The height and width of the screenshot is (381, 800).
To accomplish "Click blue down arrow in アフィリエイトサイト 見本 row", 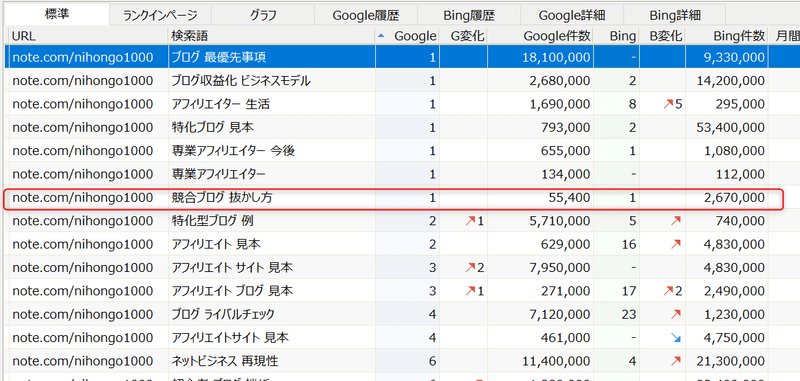I will [676, 339].
